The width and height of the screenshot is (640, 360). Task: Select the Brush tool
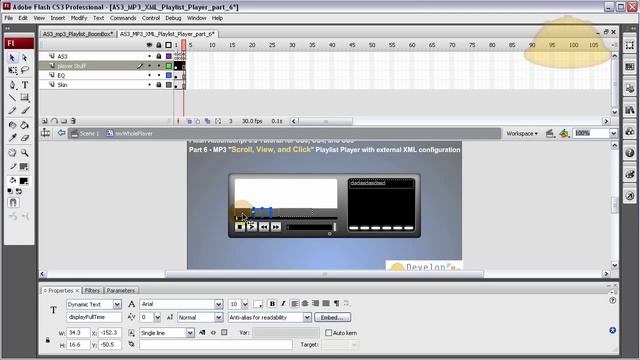(x=25, y=110)
